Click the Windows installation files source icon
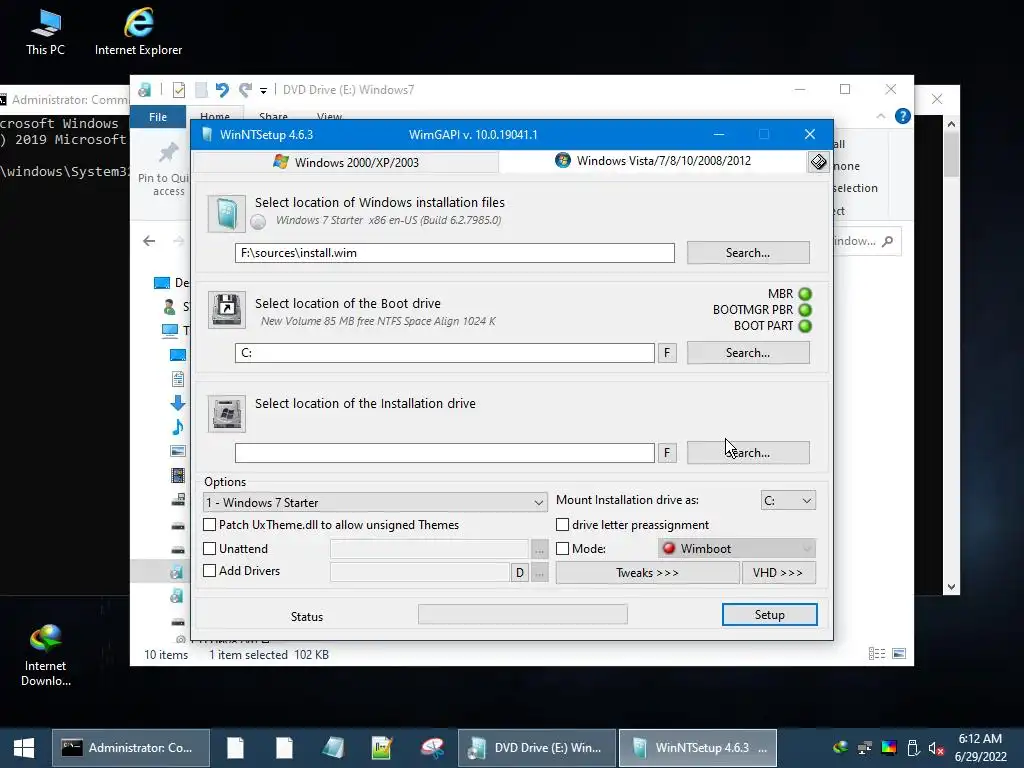Screen dimensions: 1024x768 point(226,214)
